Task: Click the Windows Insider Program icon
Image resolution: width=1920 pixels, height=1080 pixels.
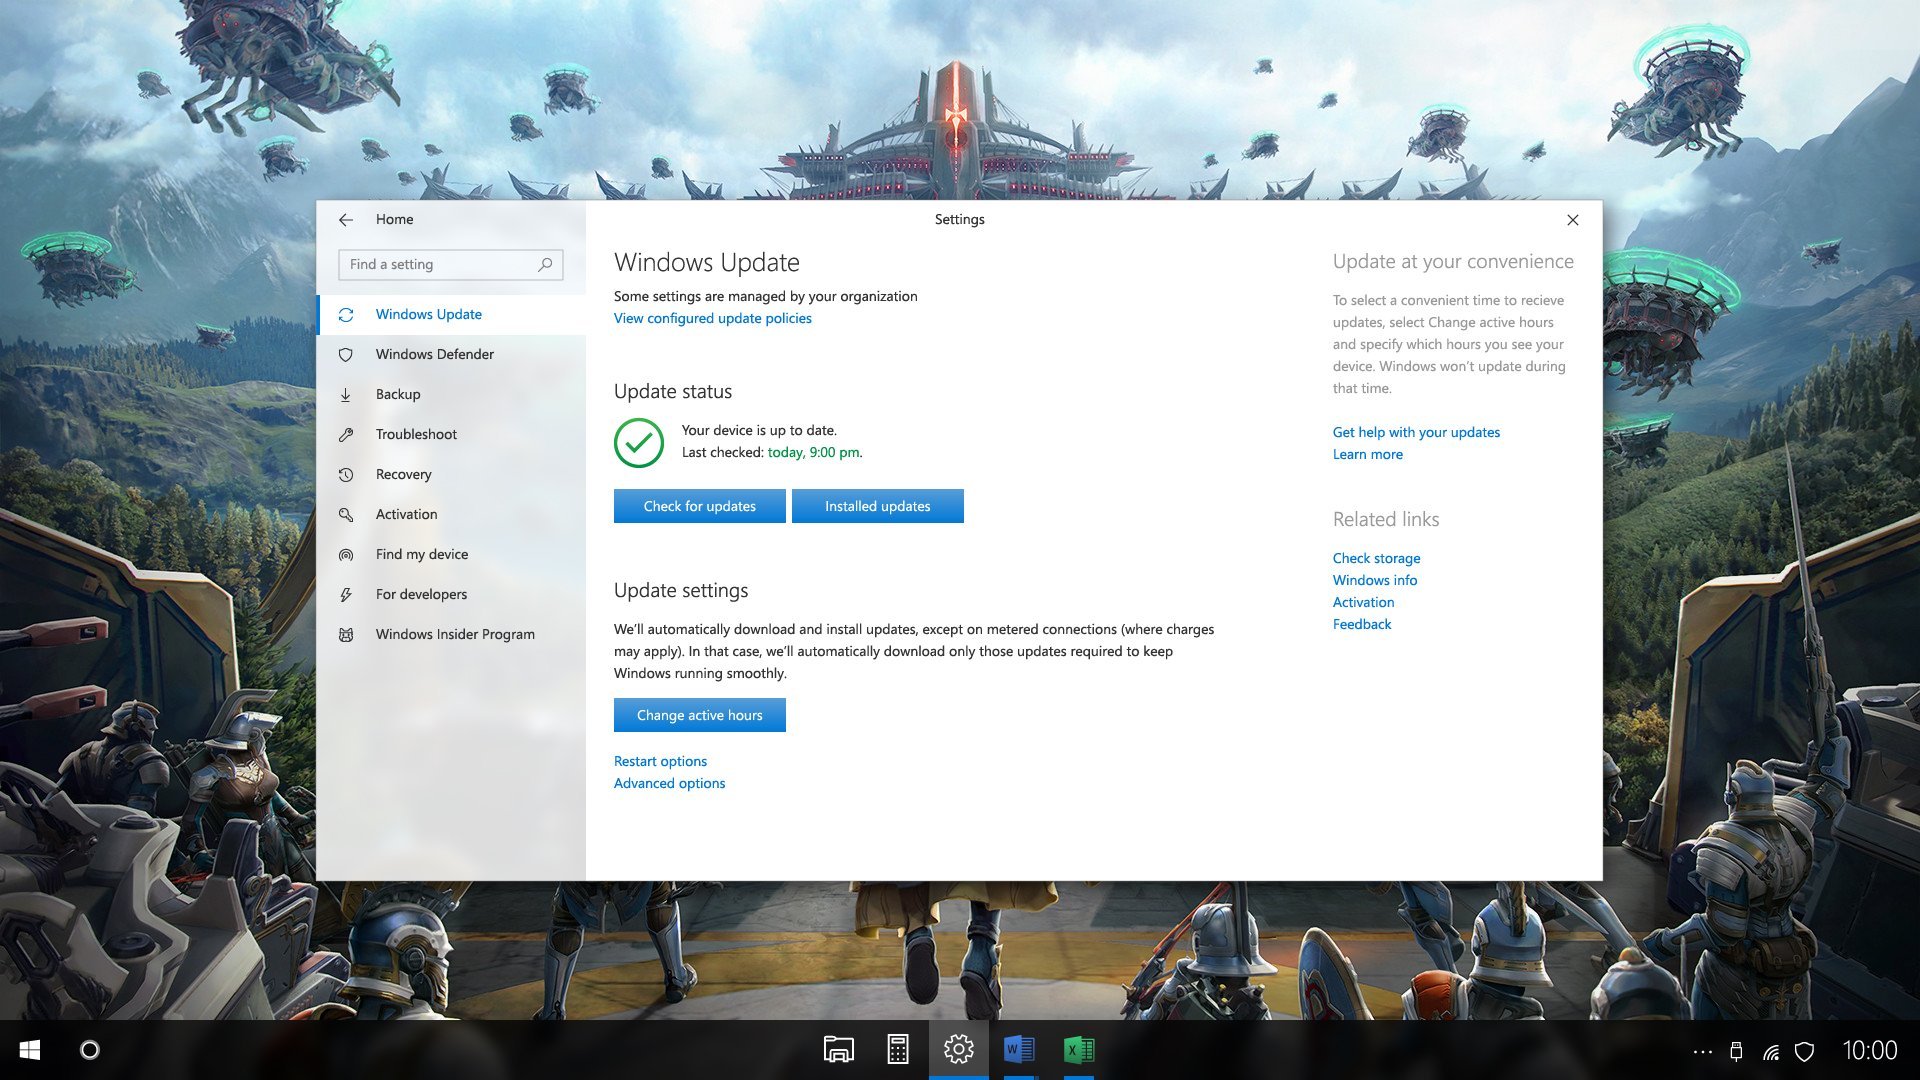Action: pyautogui.click(x=346, y=635)
